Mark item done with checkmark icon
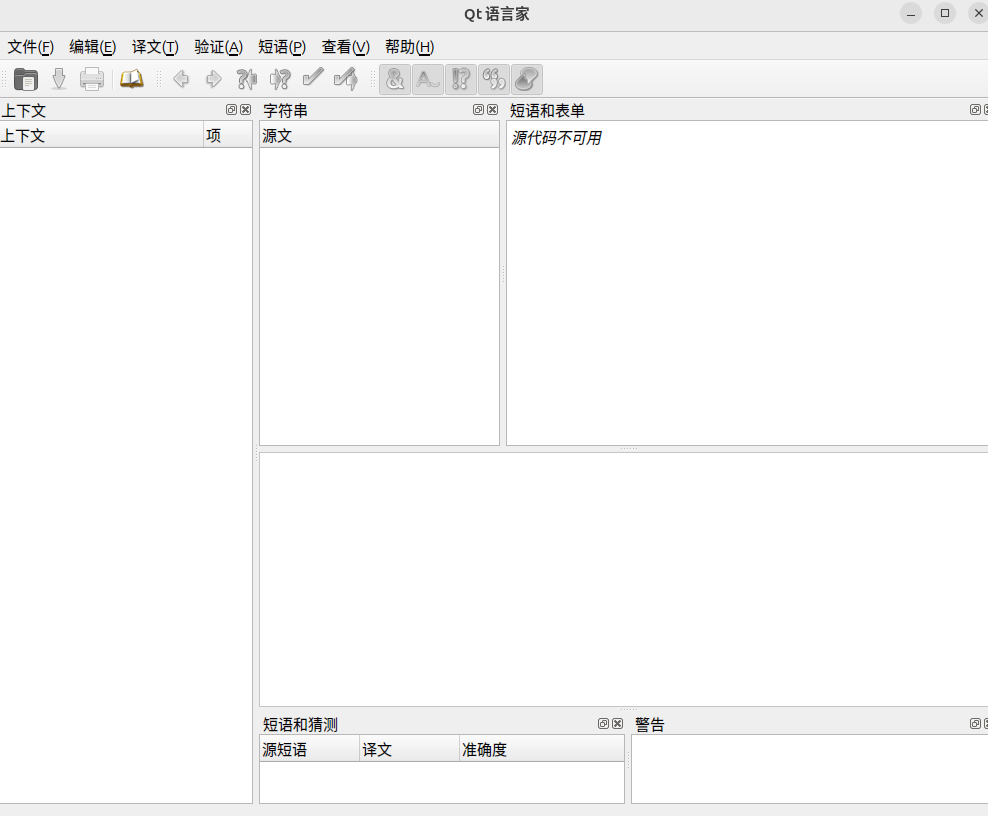988x816 pixels. (x=313, y=79)
